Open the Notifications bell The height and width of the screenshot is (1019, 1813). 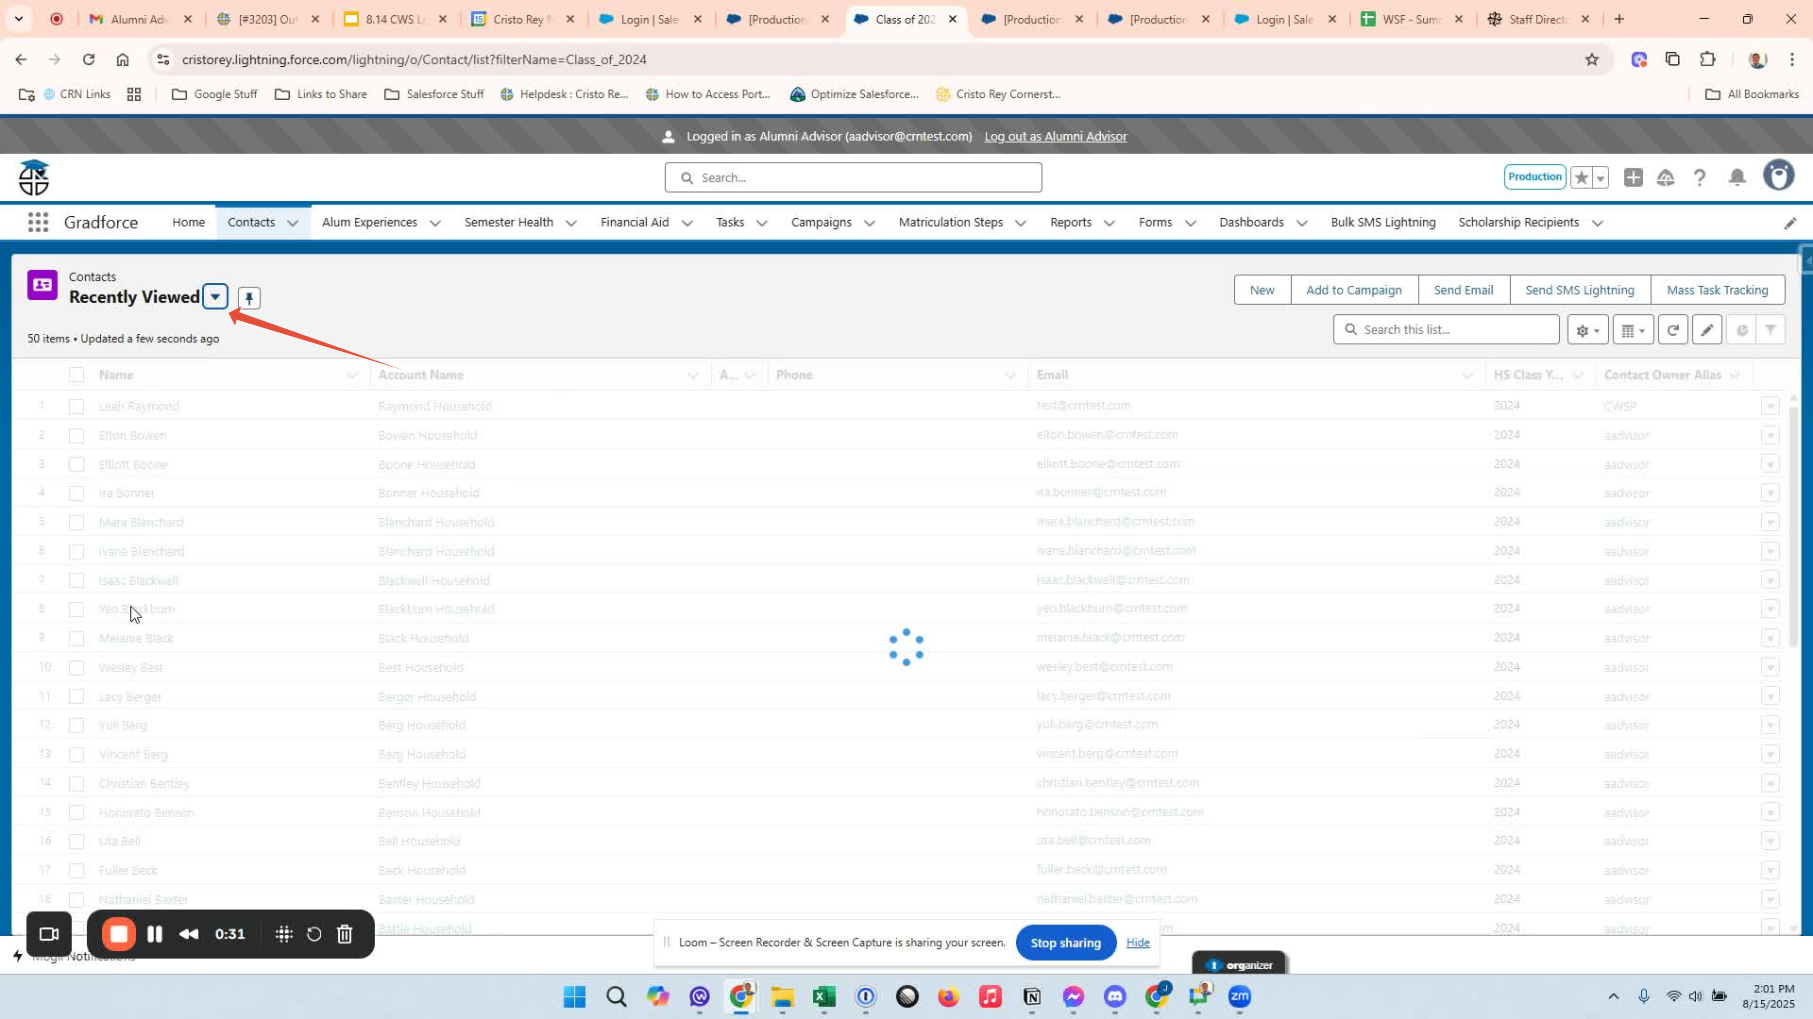[x=1737, y=177]
